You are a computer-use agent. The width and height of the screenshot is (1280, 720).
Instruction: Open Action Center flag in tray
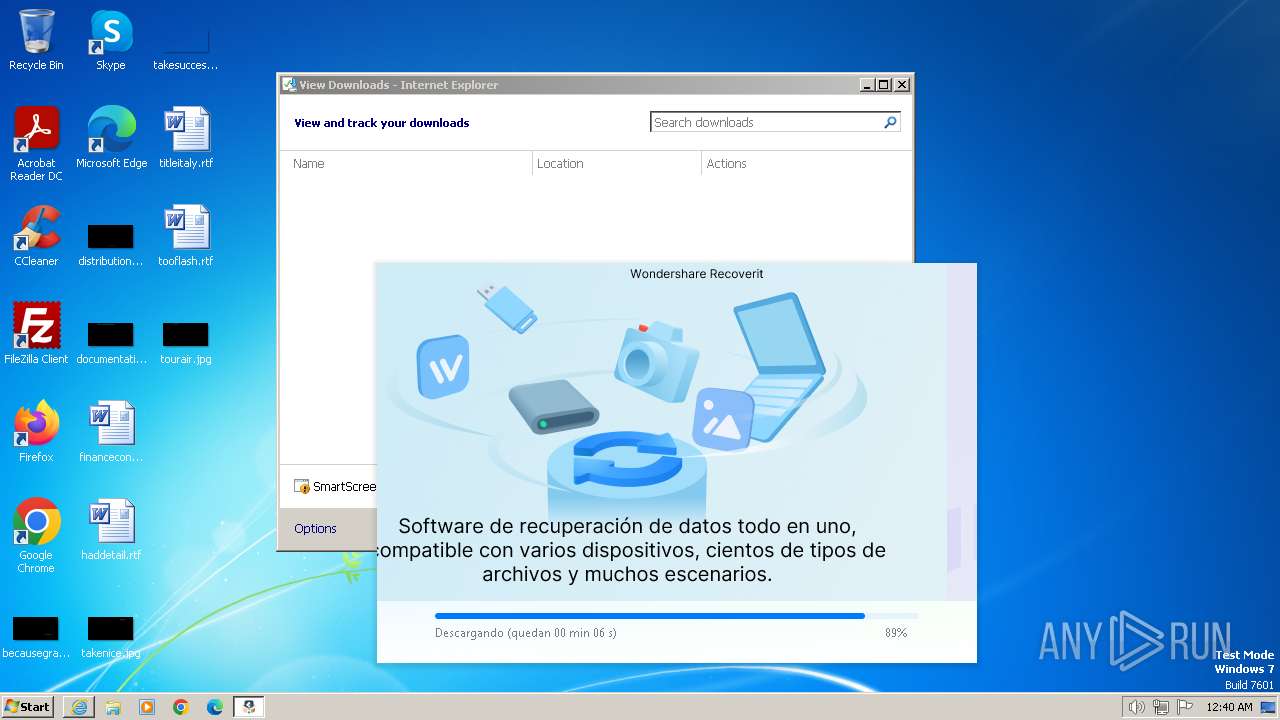pyautogui.click(x=1185, y=707)
